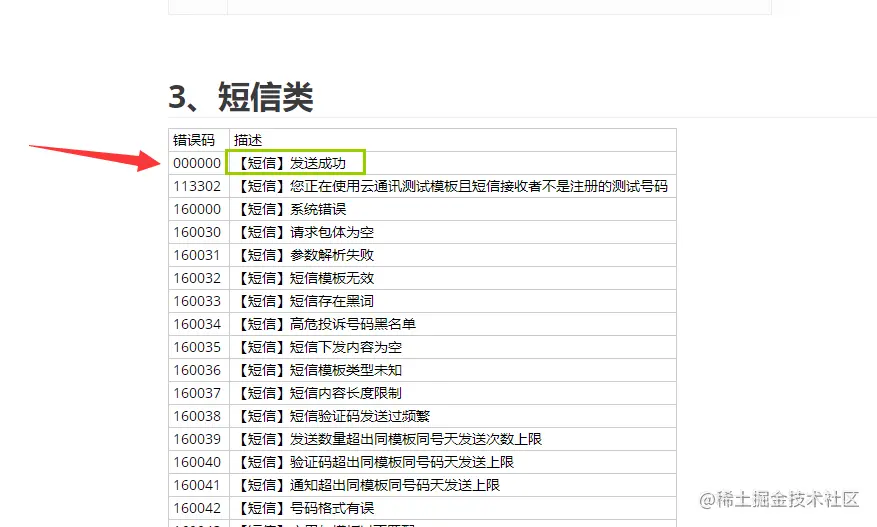Screen dimensions: 877x527
Task: Click '【短信】系统错误' description
Action: pyautogui.click(x=290, y=209)
